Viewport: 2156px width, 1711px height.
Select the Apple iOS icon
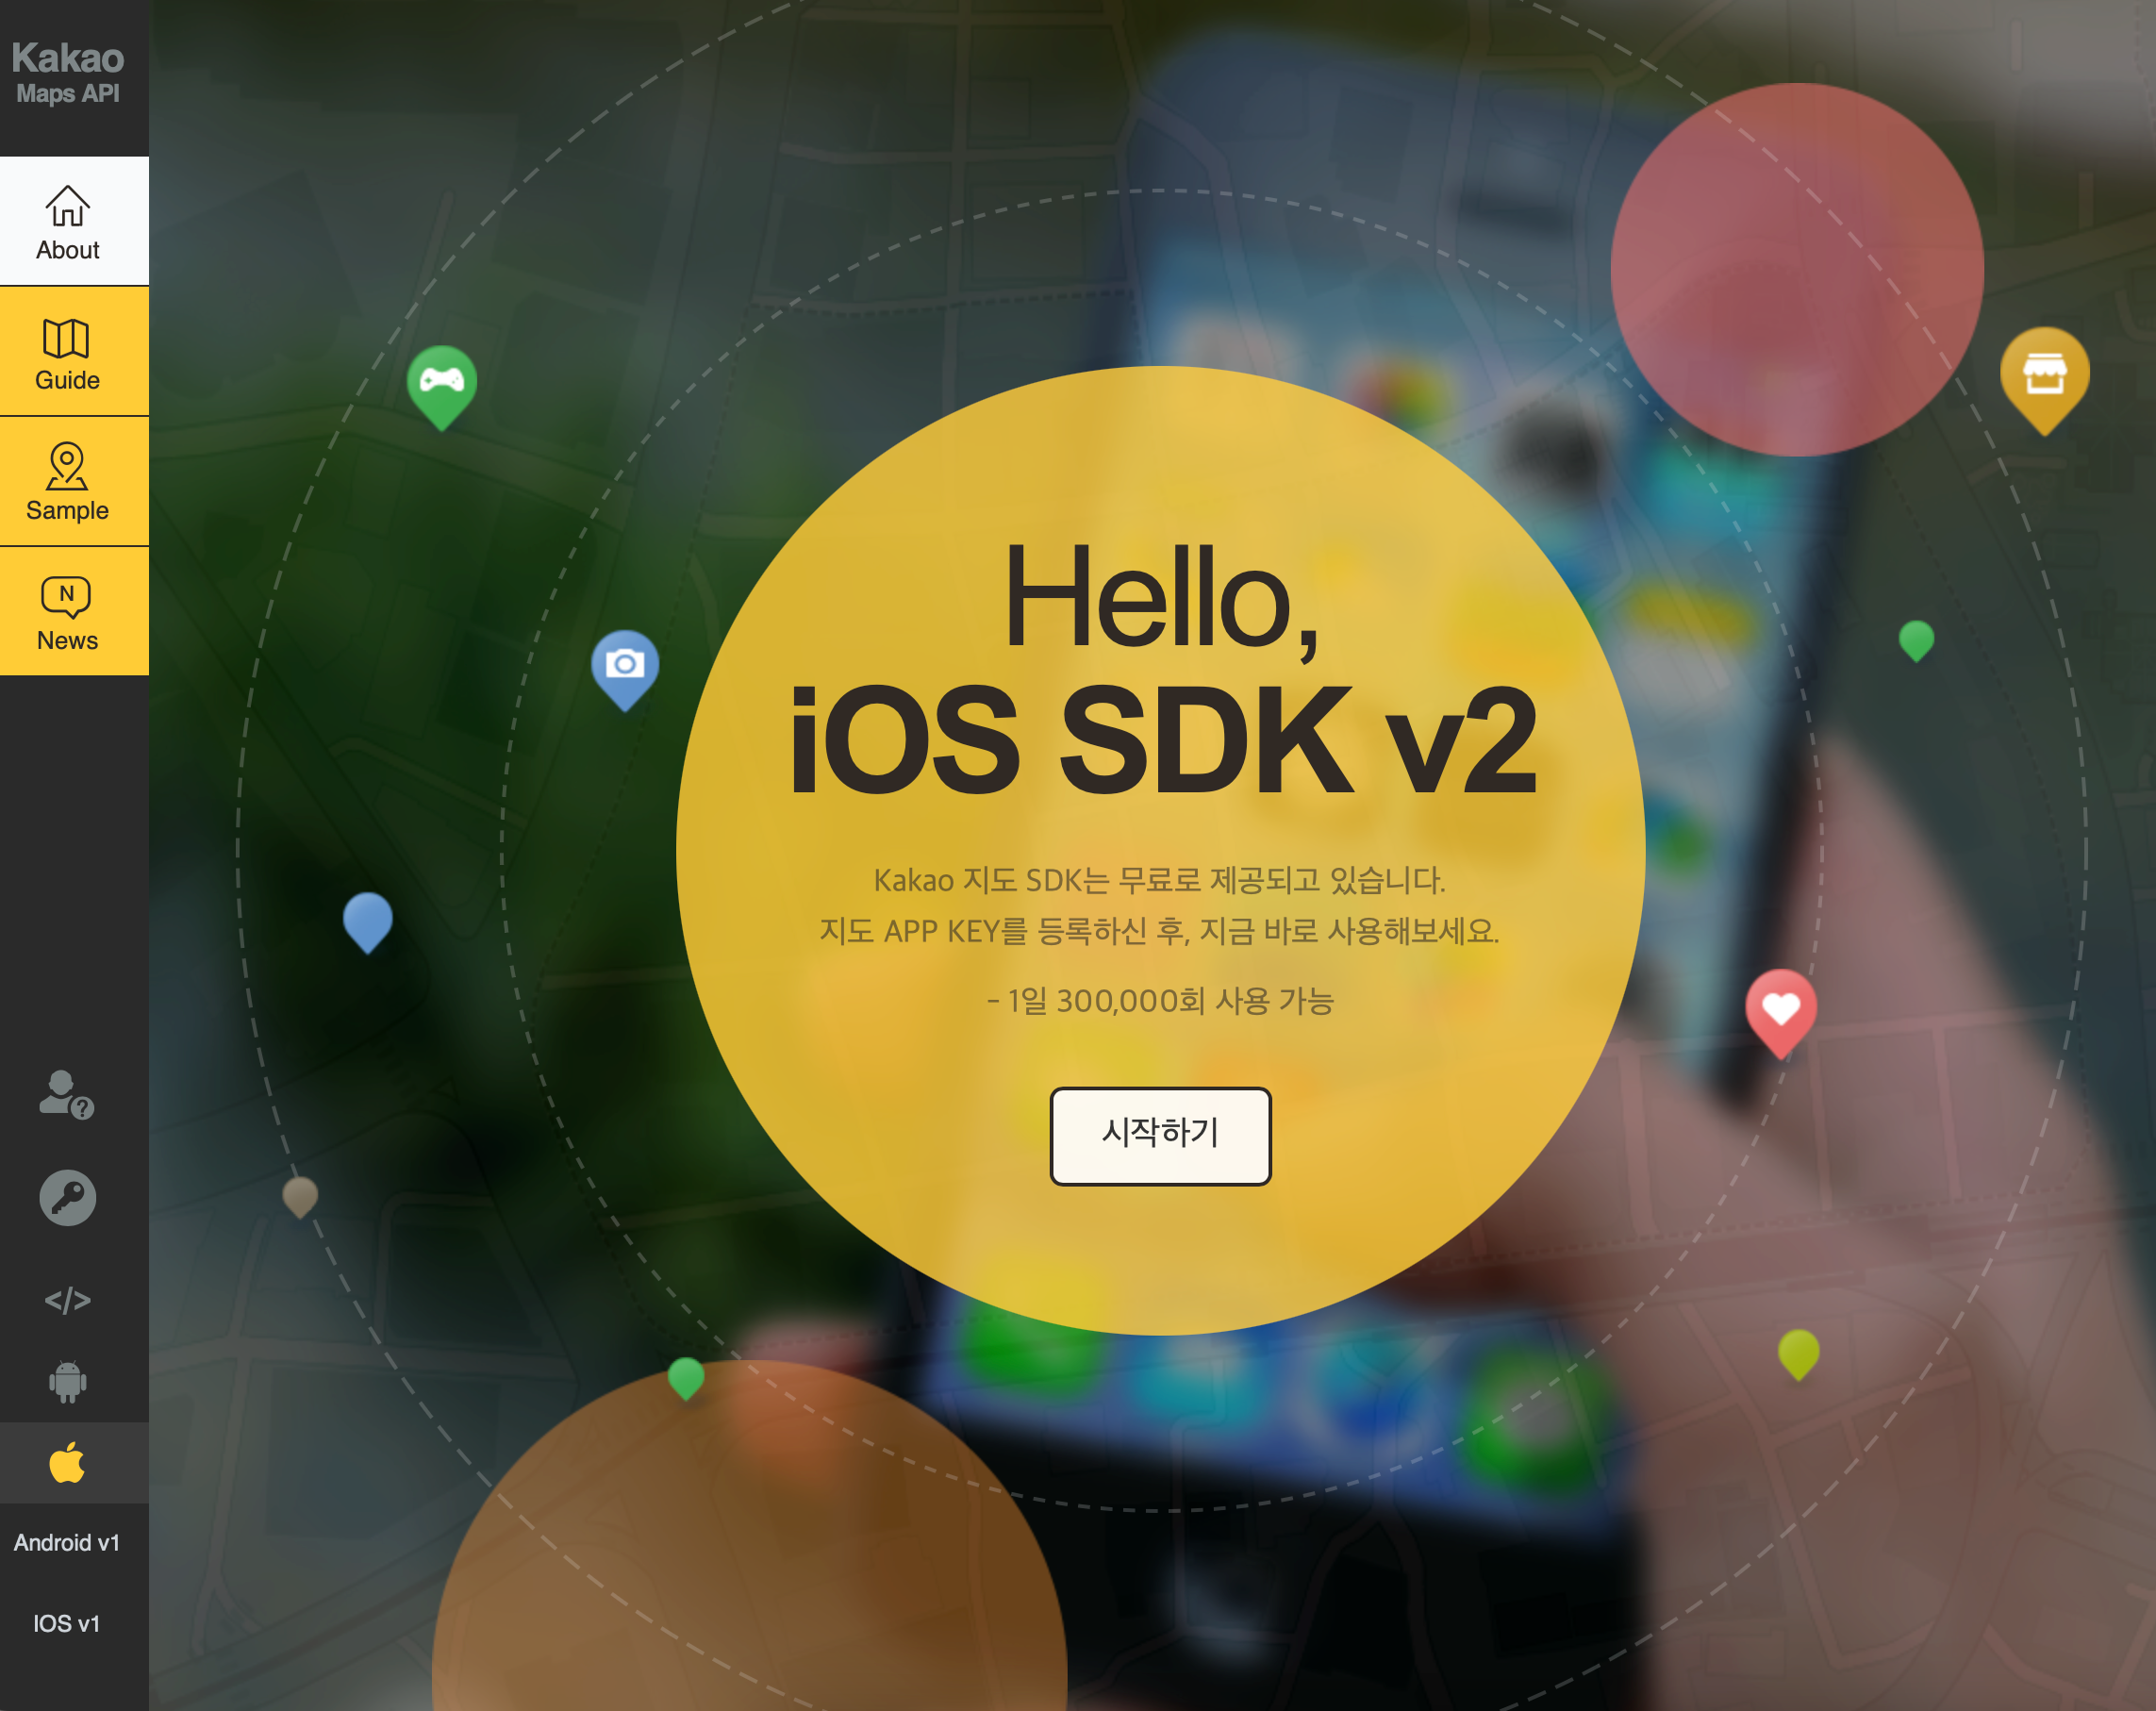point(67,1463)
